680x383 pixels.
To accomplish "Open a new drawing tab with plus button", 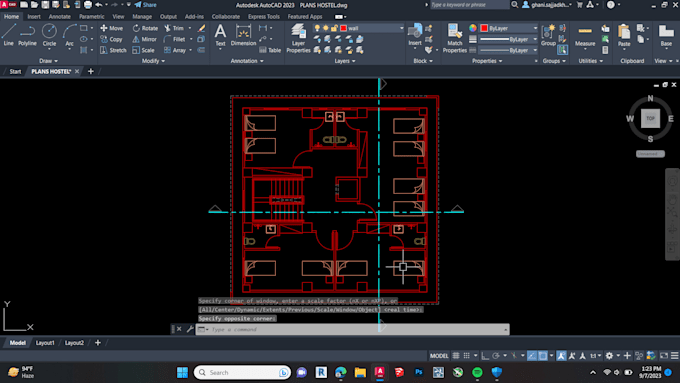I will (x=91, y=71).
